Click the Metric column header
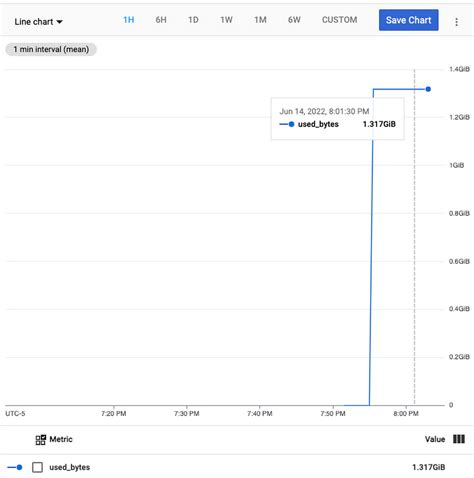The width and height of the screenshot is (474, 478). click(x=61, y=439)
